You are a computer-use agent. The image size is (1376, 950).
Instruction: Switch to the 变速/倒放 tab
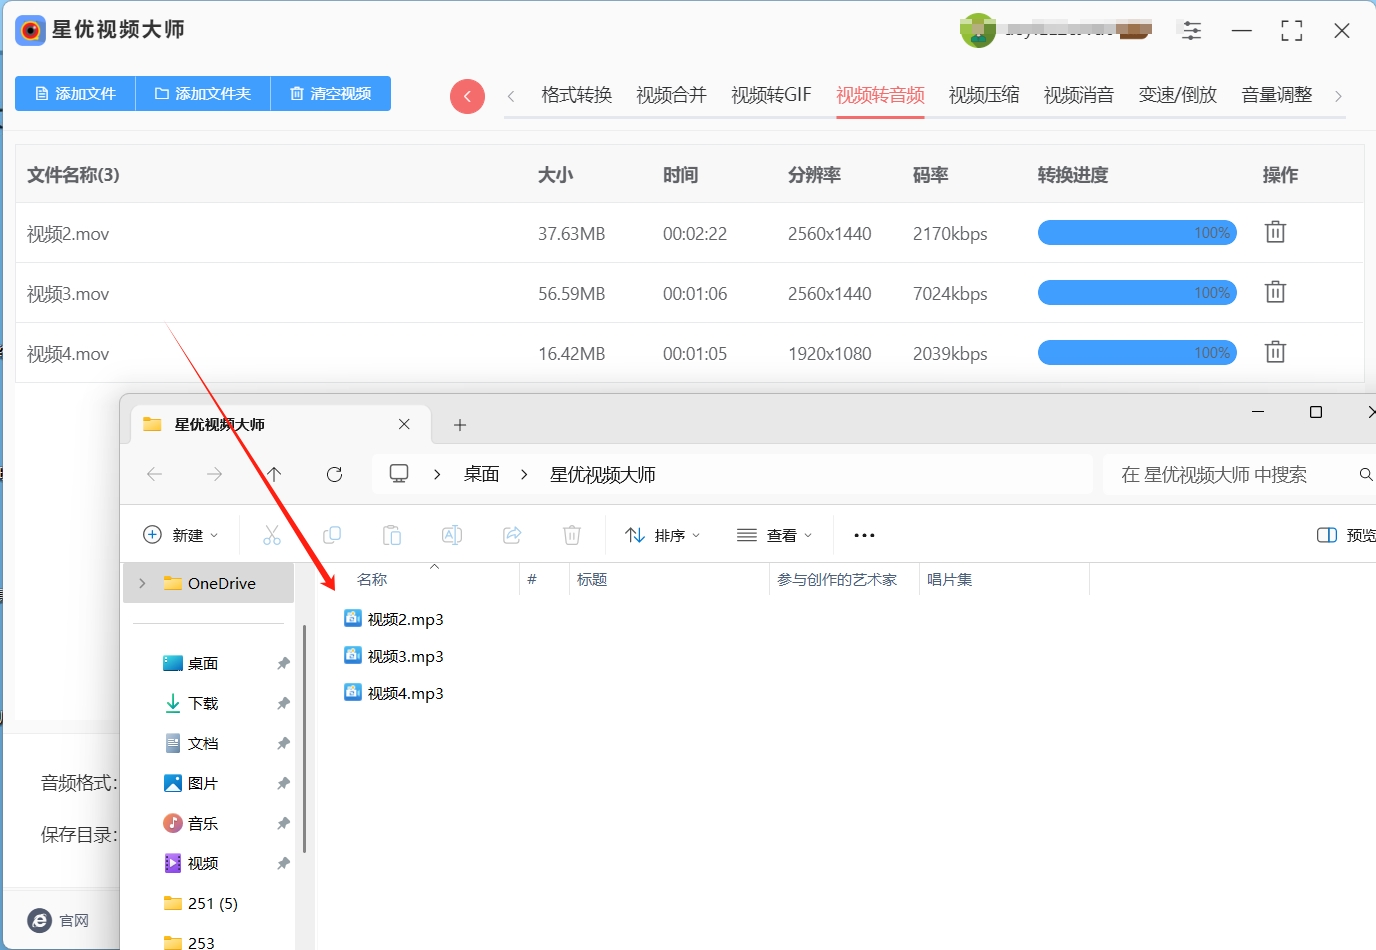(1178, 95)
